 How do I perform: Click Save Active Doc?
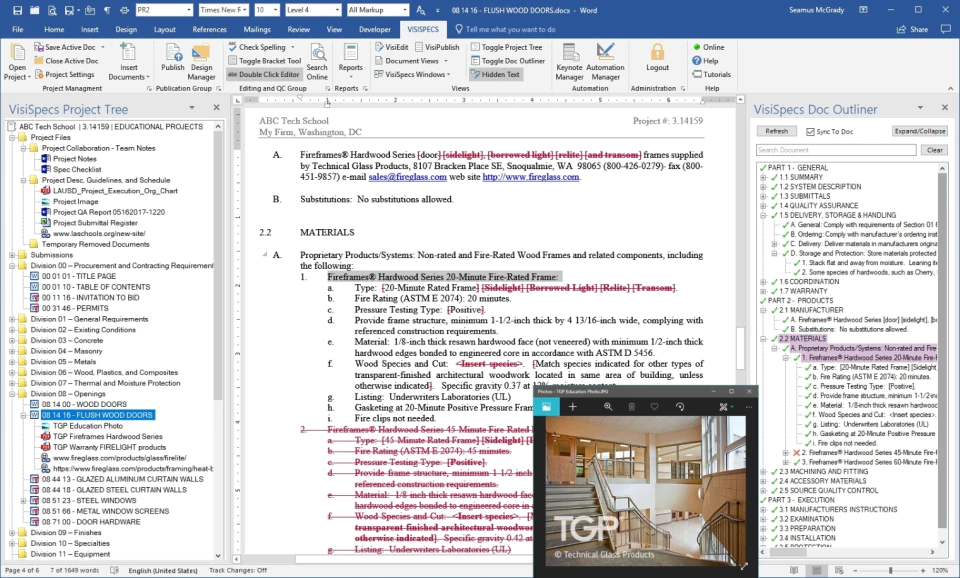(69, 47)
